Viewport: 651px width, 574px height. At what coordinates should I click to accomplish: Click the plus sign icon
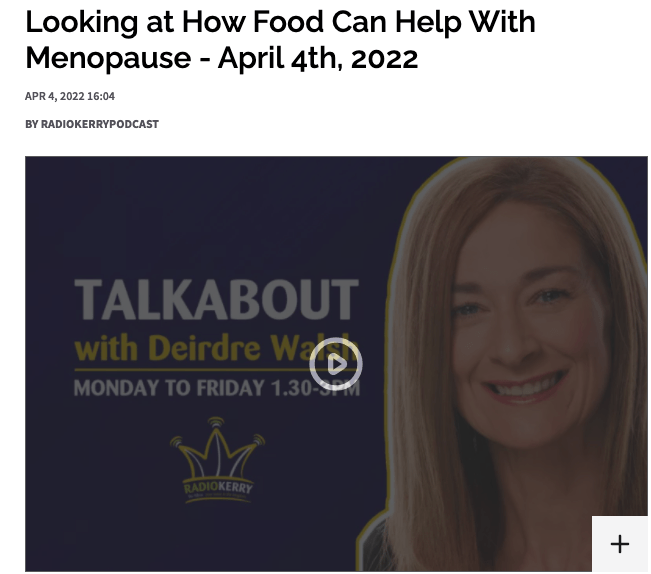pyautogui.click(x=619, y=544)
